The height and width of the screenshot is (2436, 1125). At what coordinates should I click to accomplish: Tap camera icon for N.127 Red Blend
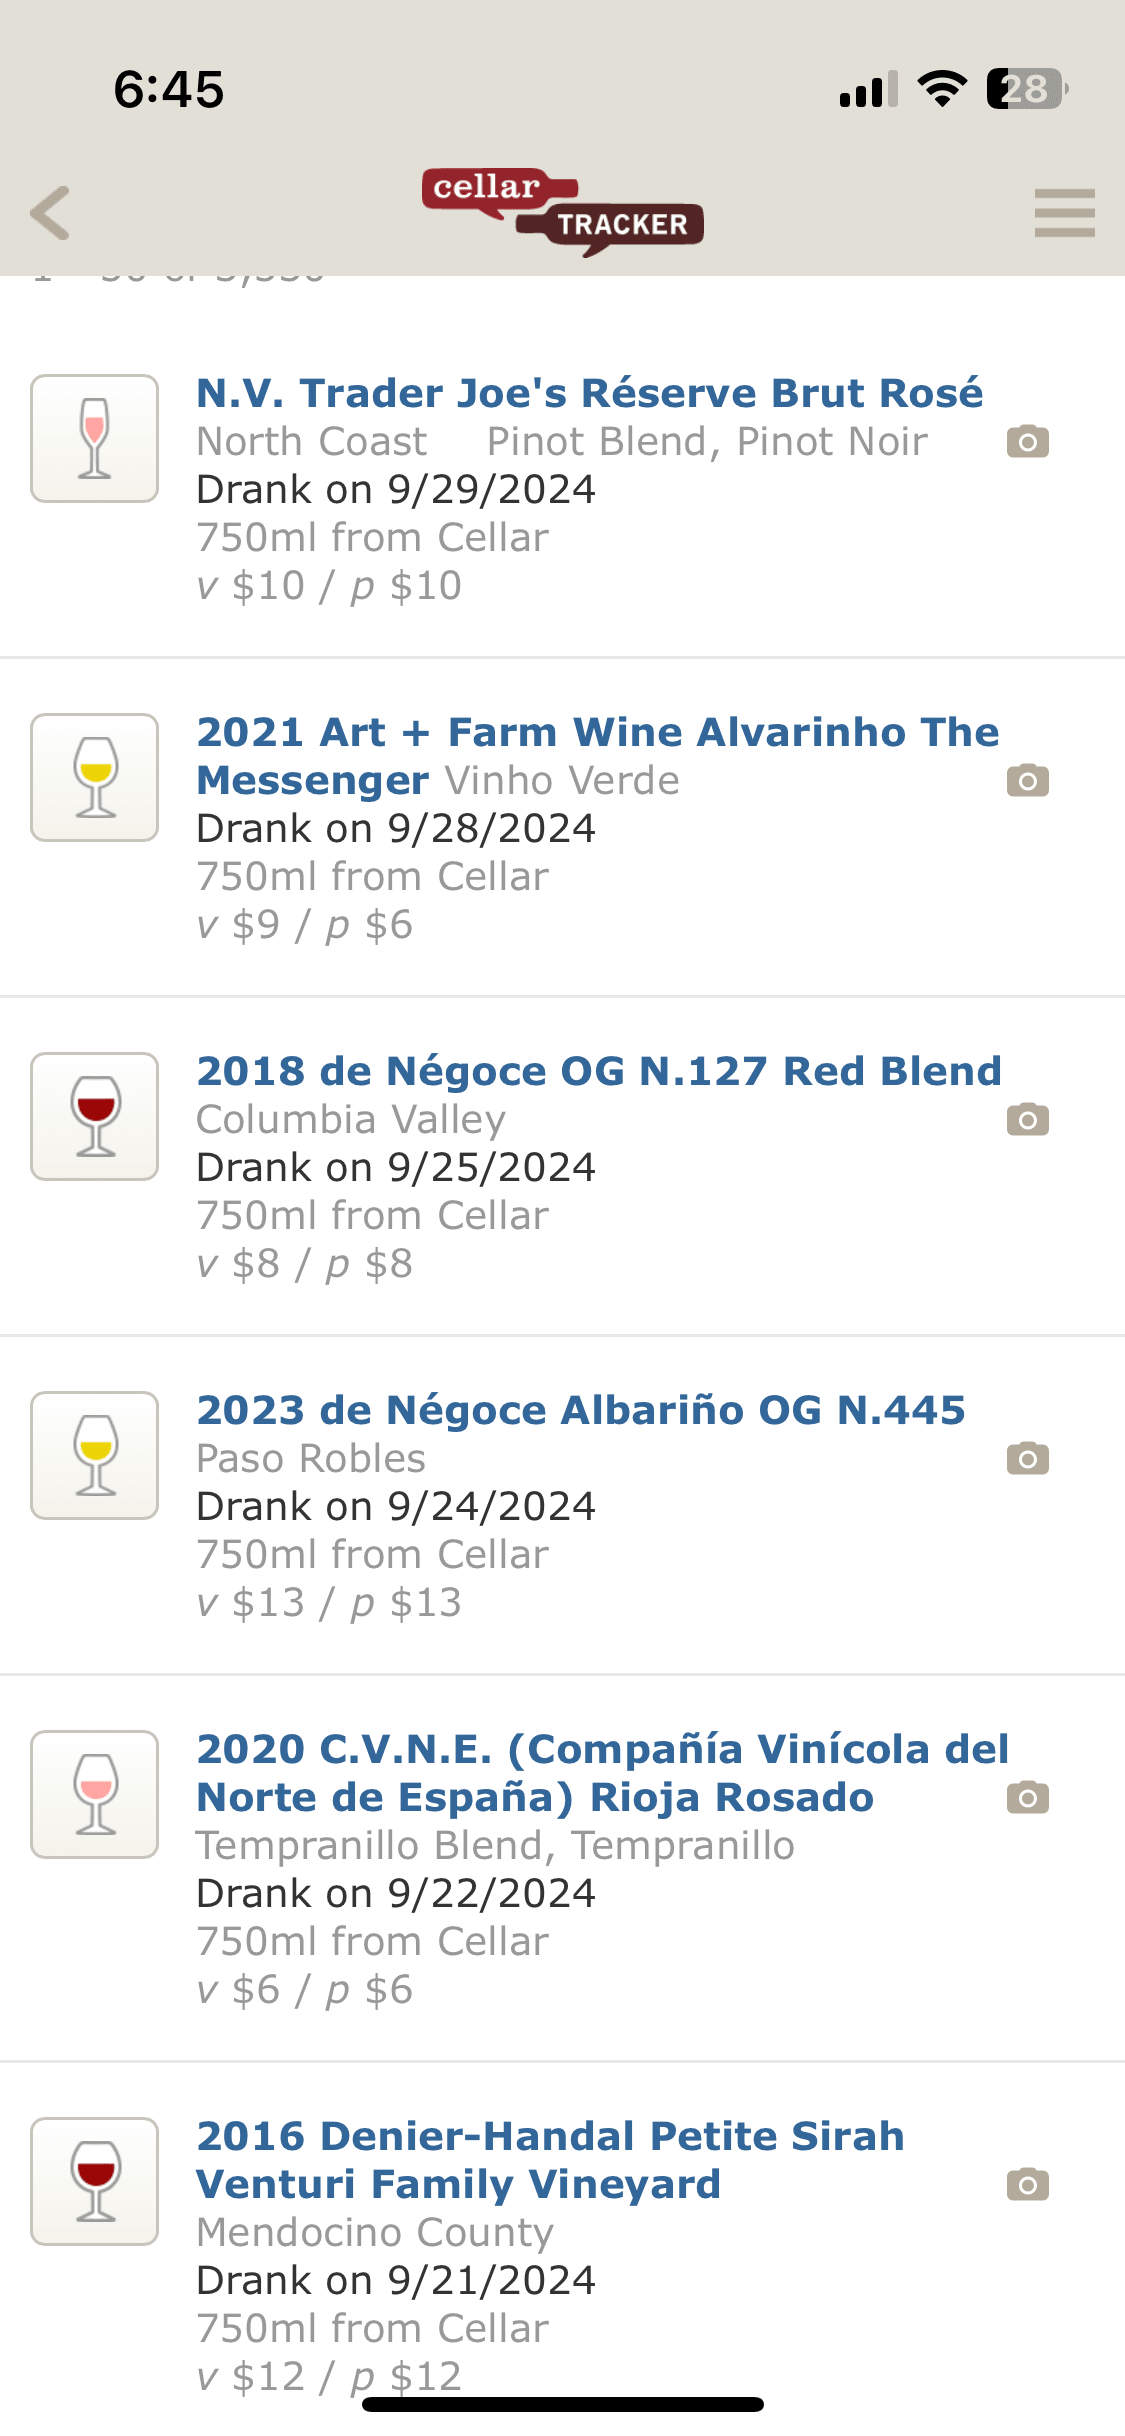click(1027, 1119)
